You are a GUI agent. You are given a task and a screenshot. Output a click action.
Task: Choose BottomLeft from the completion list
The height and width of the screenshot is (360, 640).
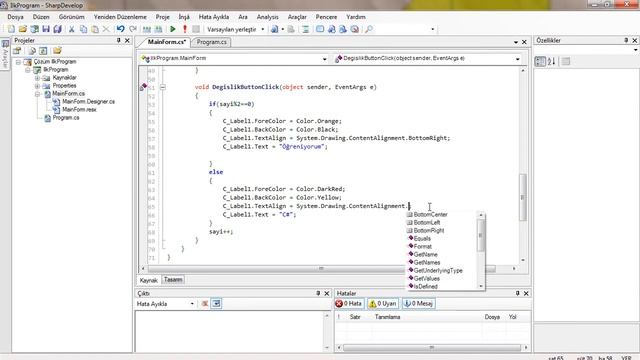coord(427,223)
